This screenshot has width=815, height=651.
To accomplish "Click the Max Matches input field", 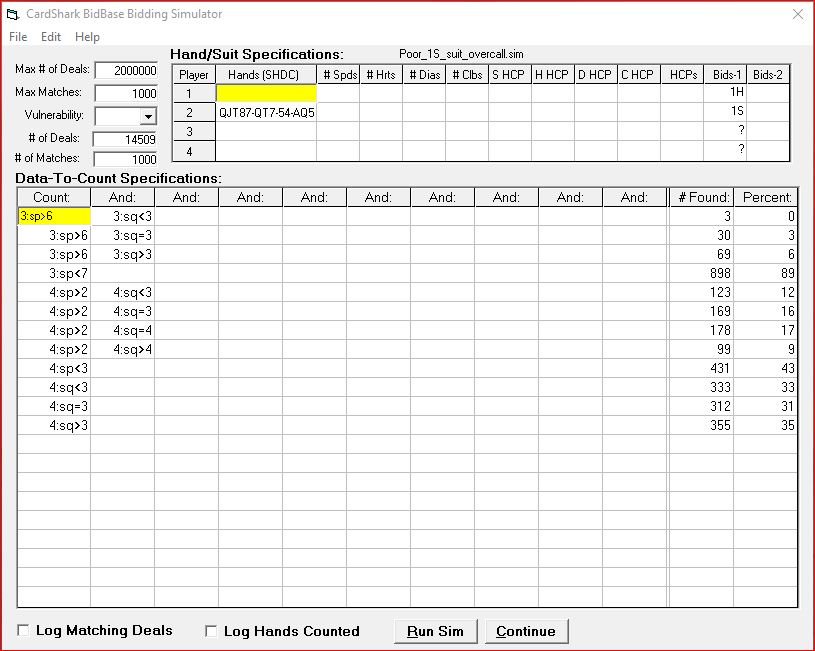I will pos(126,93).
